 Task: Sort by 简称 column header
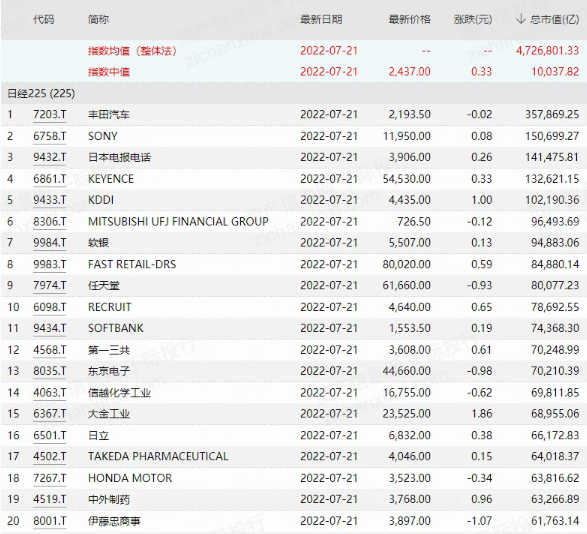click(98, 19)
